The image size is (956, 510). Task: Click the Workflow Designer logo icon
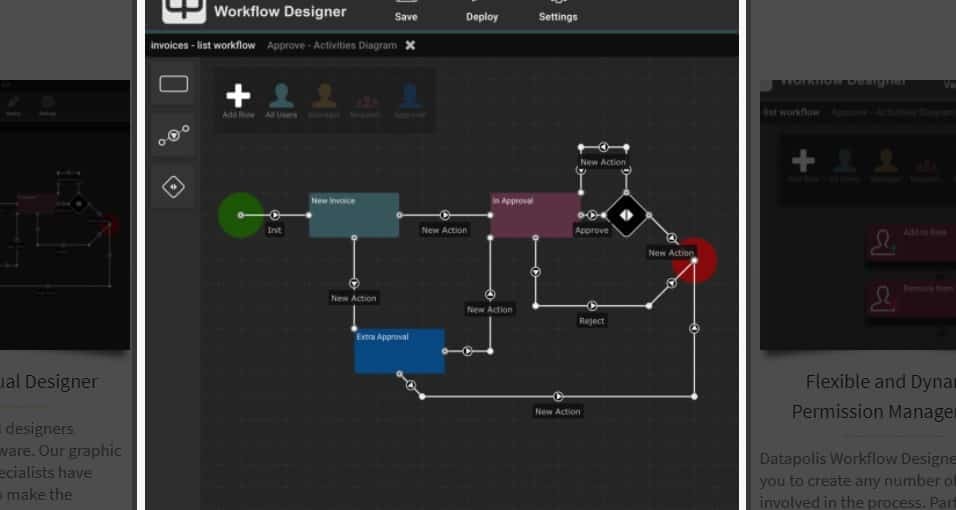click(183, 9)
